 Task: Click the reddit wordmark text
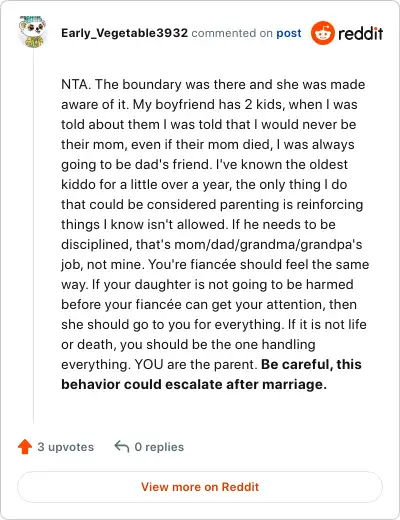361,33
